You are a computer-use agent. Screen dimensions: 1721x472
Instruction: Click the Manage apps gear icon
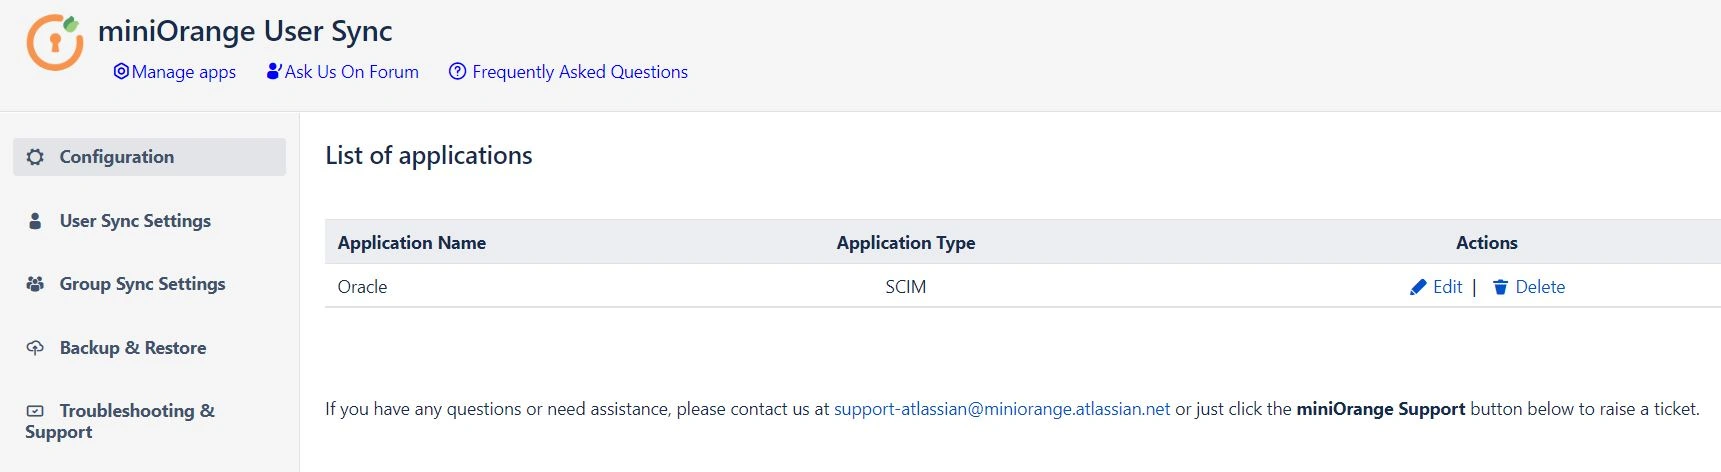(121, 72)
